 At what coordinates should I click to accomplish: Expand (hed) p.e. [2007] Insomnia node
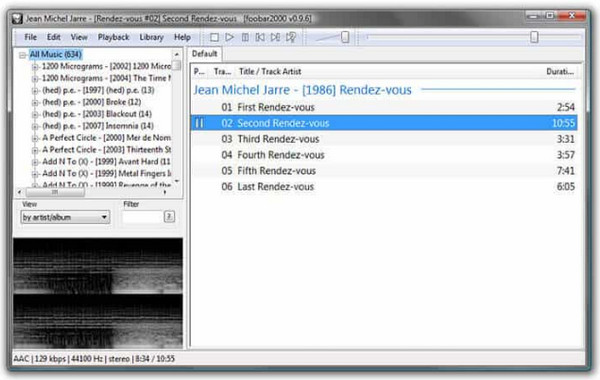(35, 126)
